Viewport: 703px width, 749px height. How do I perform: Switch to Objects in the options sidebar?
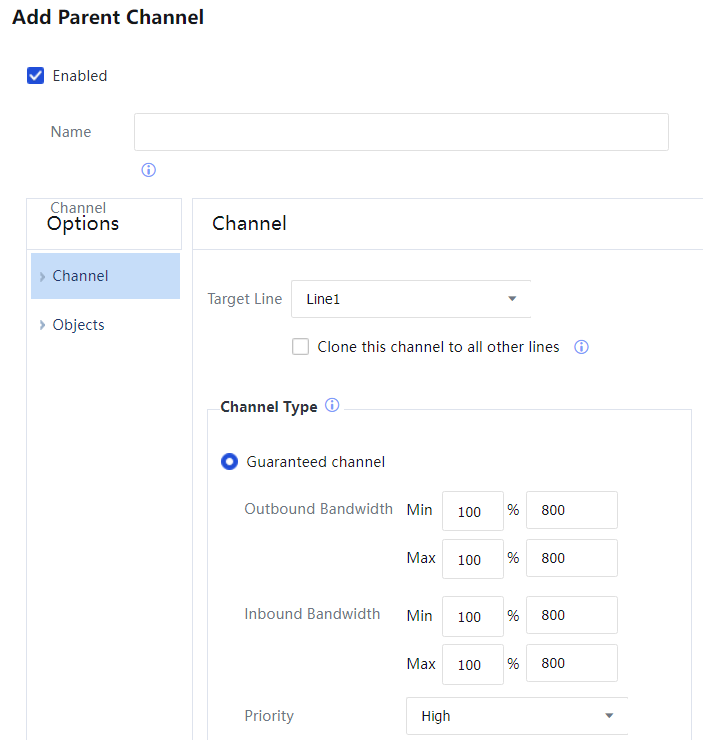coord(78,325)
